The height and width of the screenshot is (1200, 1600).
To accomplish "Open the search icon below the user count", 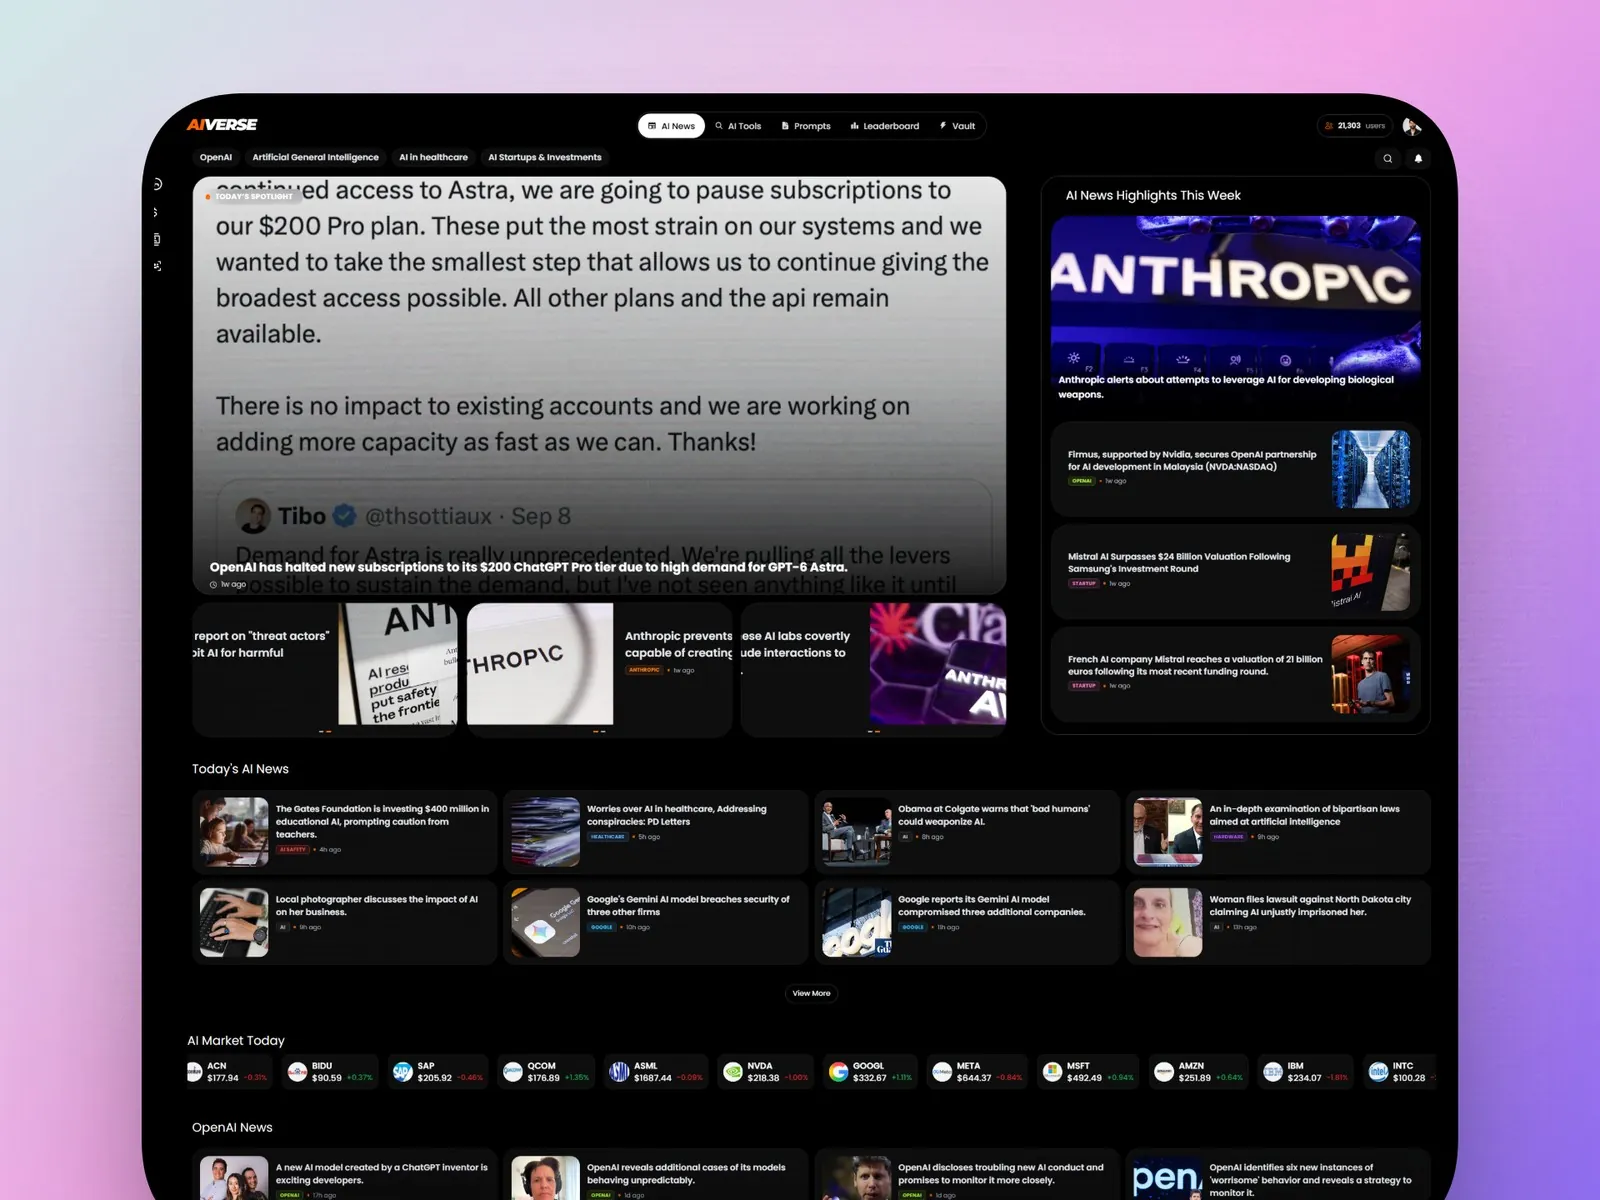I will pyautogui.click(x=1387, y=158).
